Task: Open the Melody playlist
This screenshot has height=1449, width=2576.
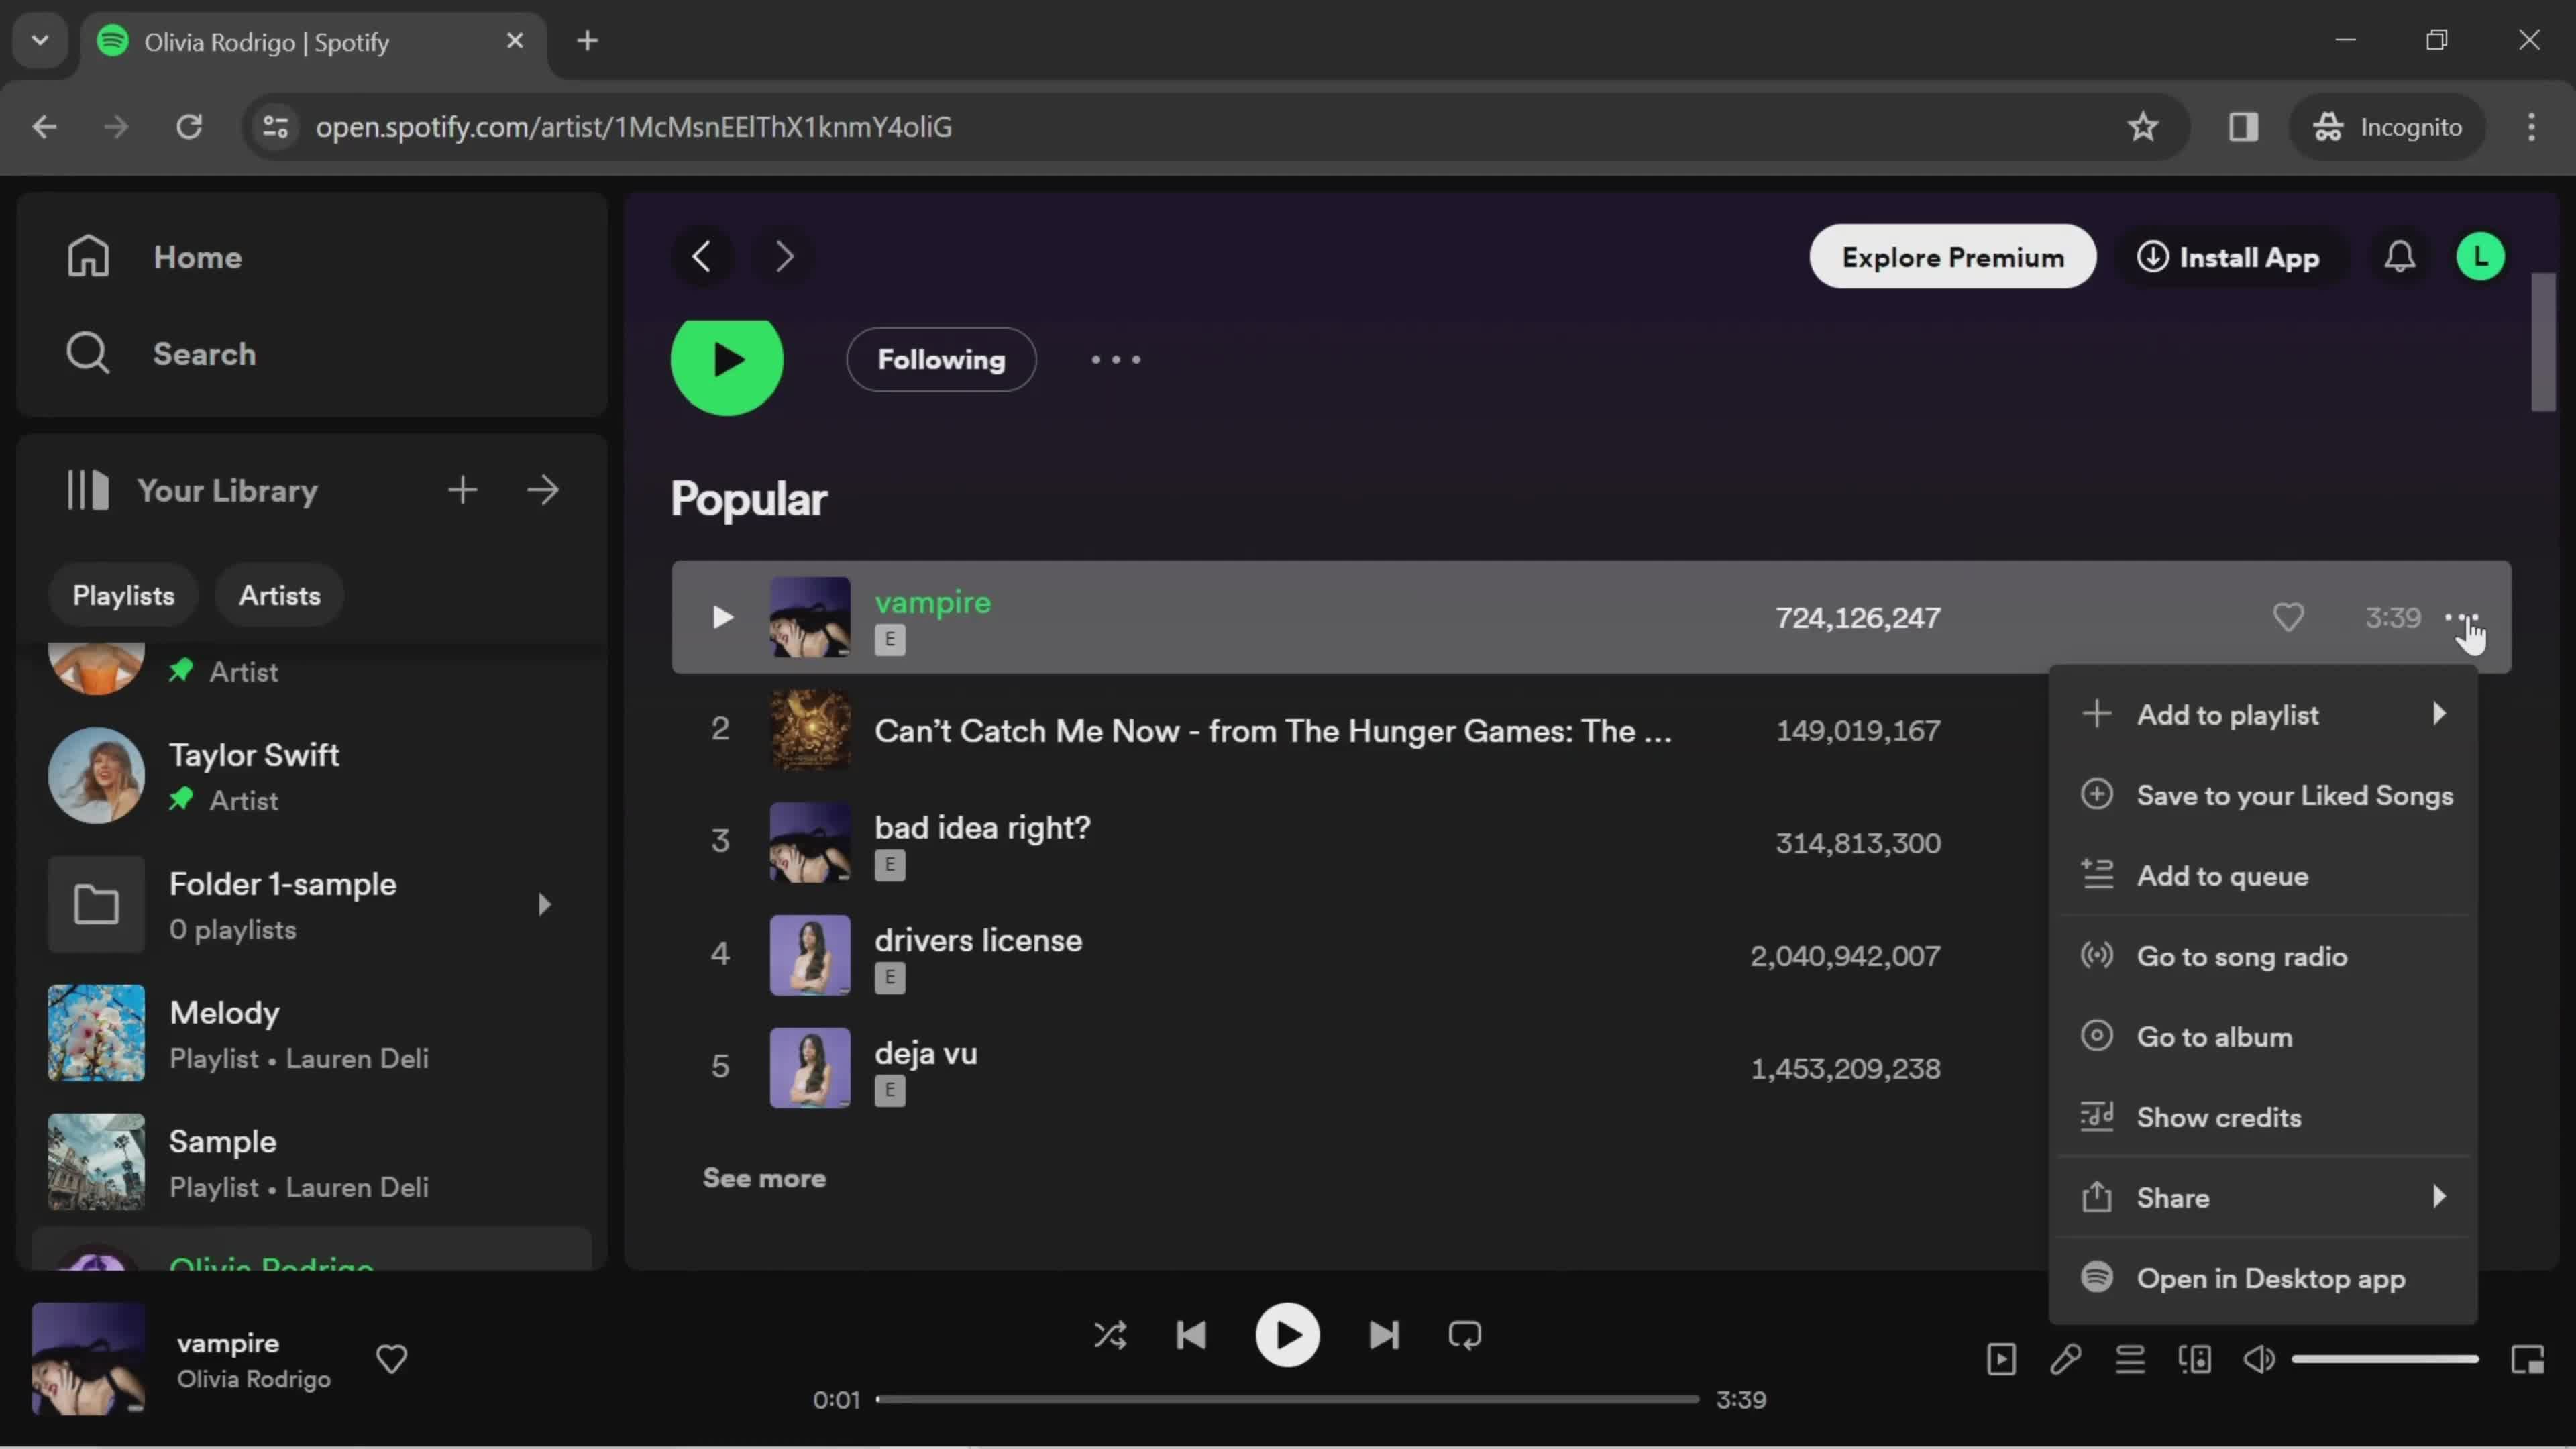Action: click(x=312, y=1034)
